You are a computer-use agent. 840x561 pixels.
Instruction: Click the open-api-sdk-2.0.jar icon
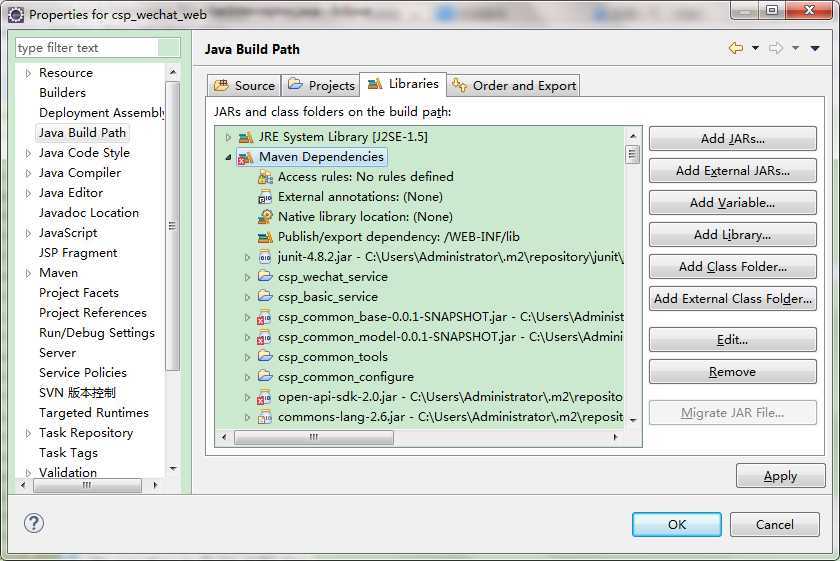click(x=265, y=397)
